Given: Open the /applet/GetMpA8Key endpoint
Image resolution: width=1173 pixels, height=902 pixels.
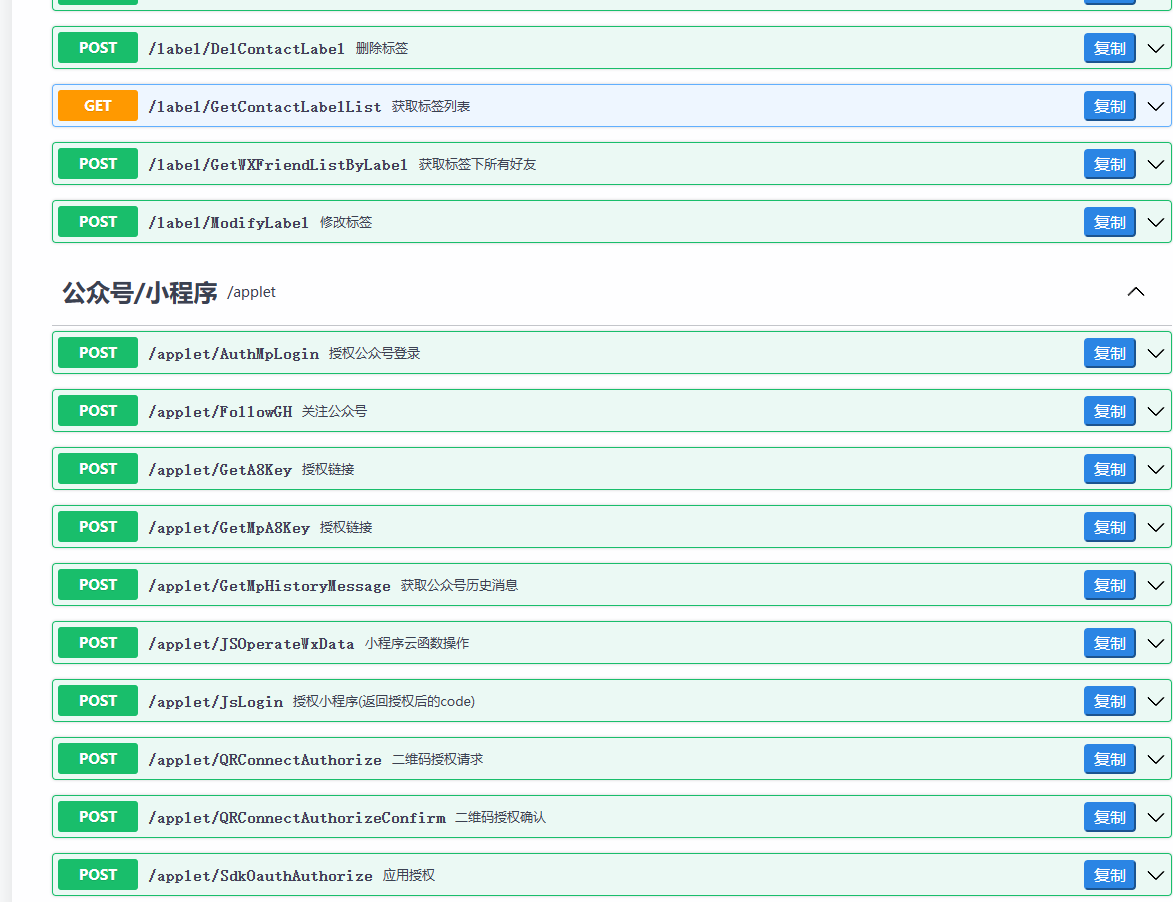Looking at the screenshot, I should pyautogui.click(x=229, y=528).
